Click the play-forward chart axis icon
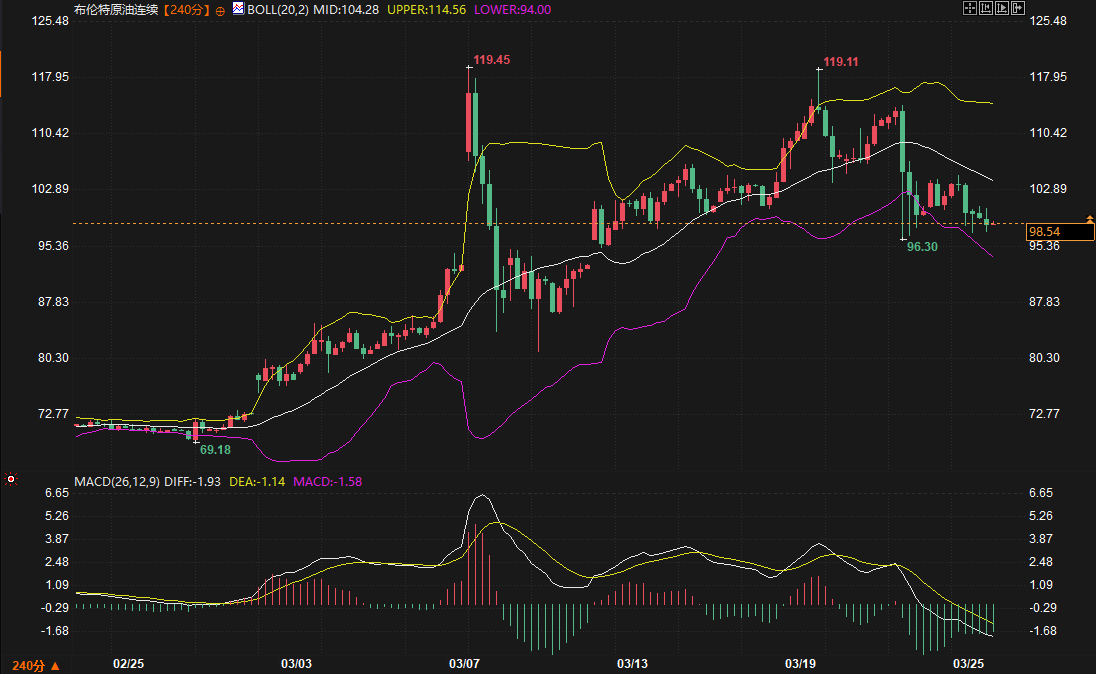The image size is (1096, 674). 1002,8
